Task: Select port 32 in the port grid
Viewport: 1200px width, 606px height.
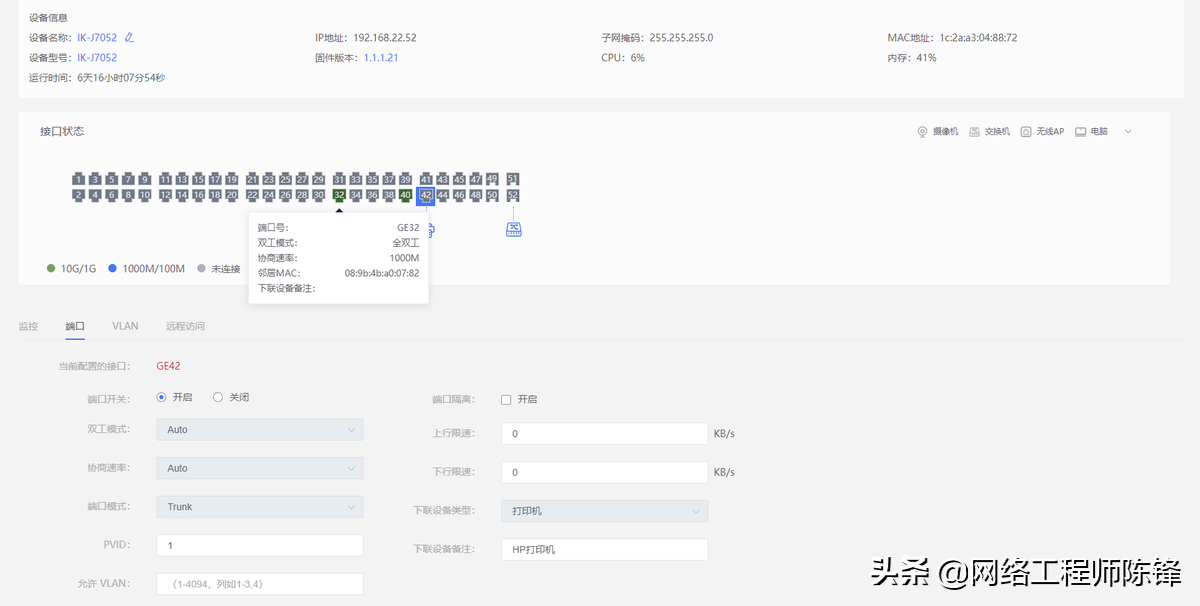Action: (339, 195)
